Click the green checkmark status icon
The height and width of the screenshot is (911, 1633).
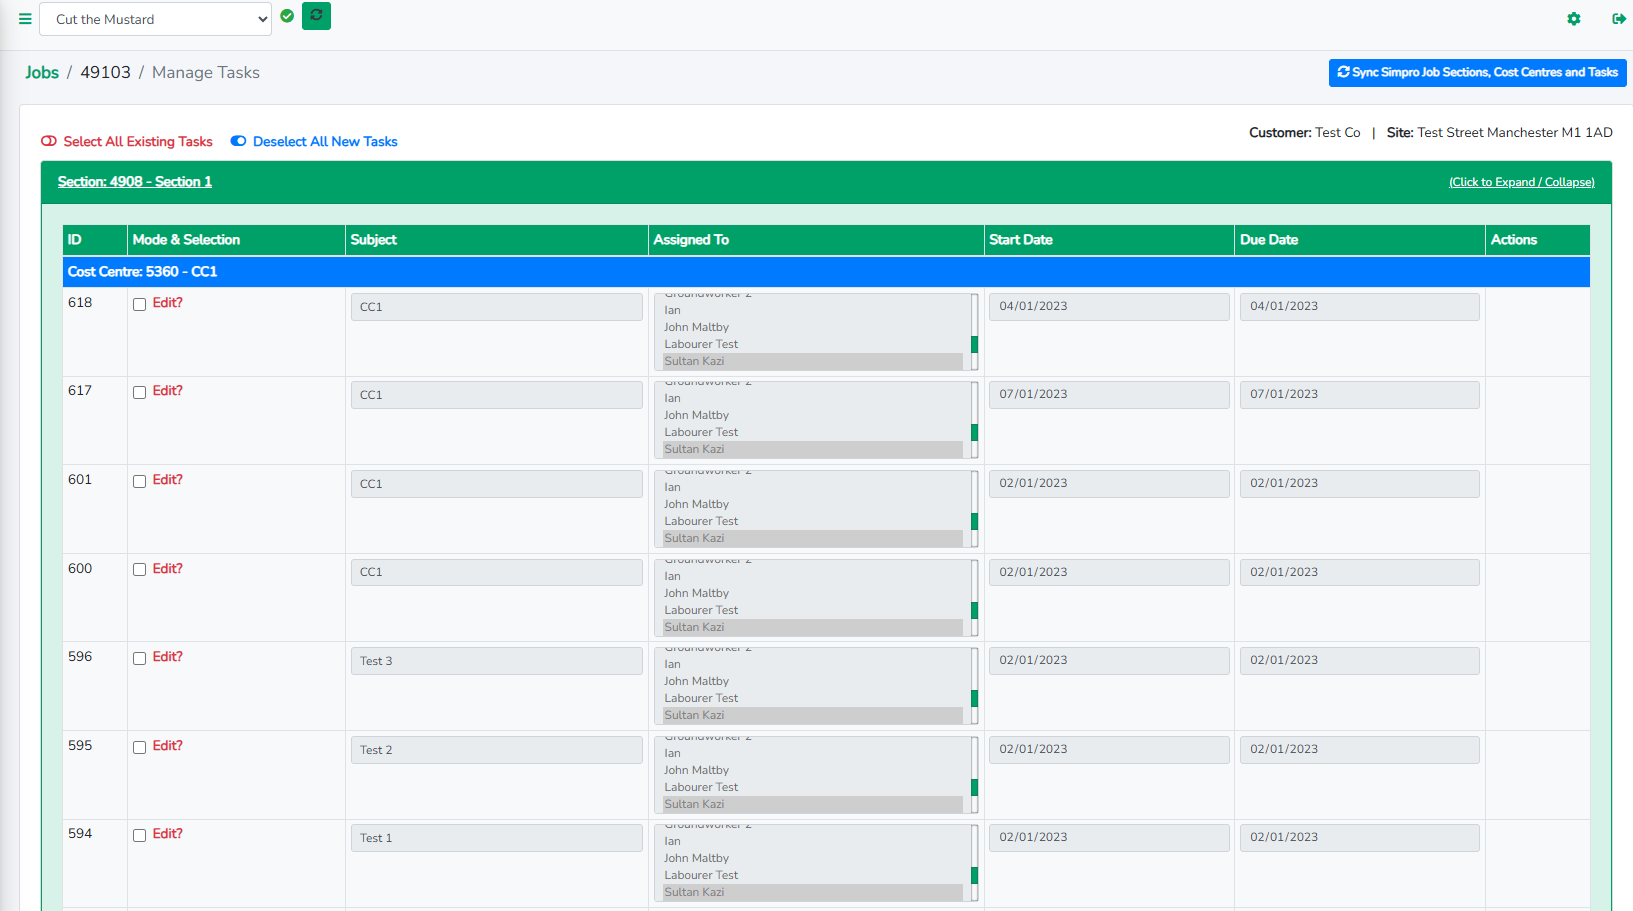[287, 16]
